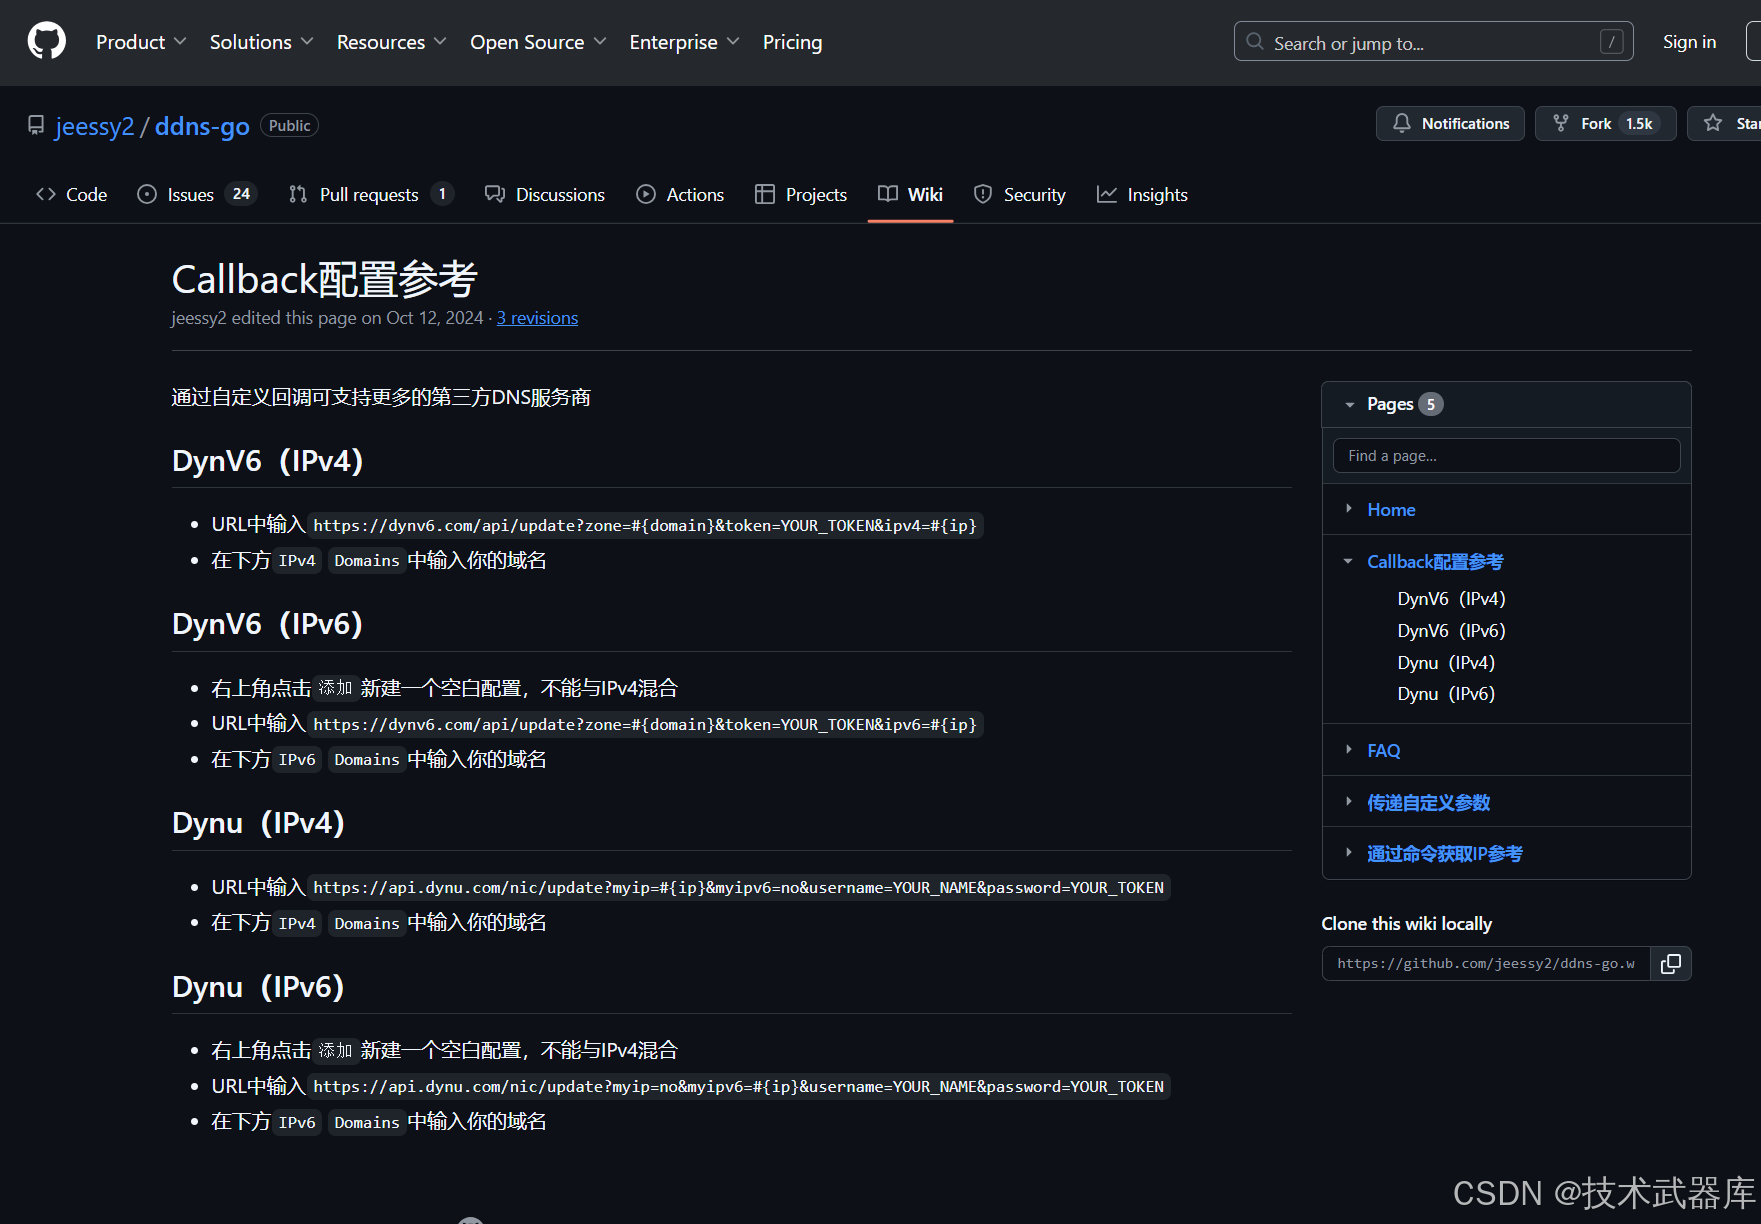The height and width of the screenshot is (1224, 1761).
Task: Open the FAQ wiki page
Action: 1383,750
